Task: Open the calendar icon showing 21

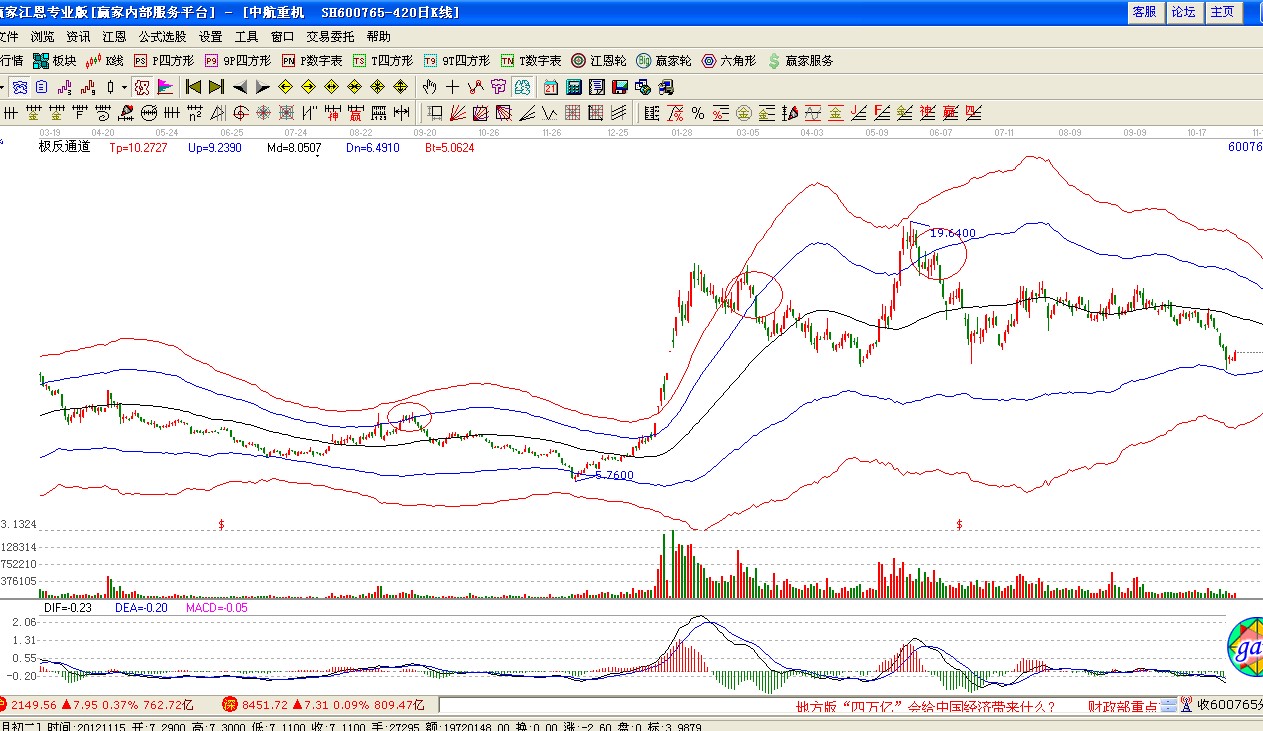Action: (551, 87)
